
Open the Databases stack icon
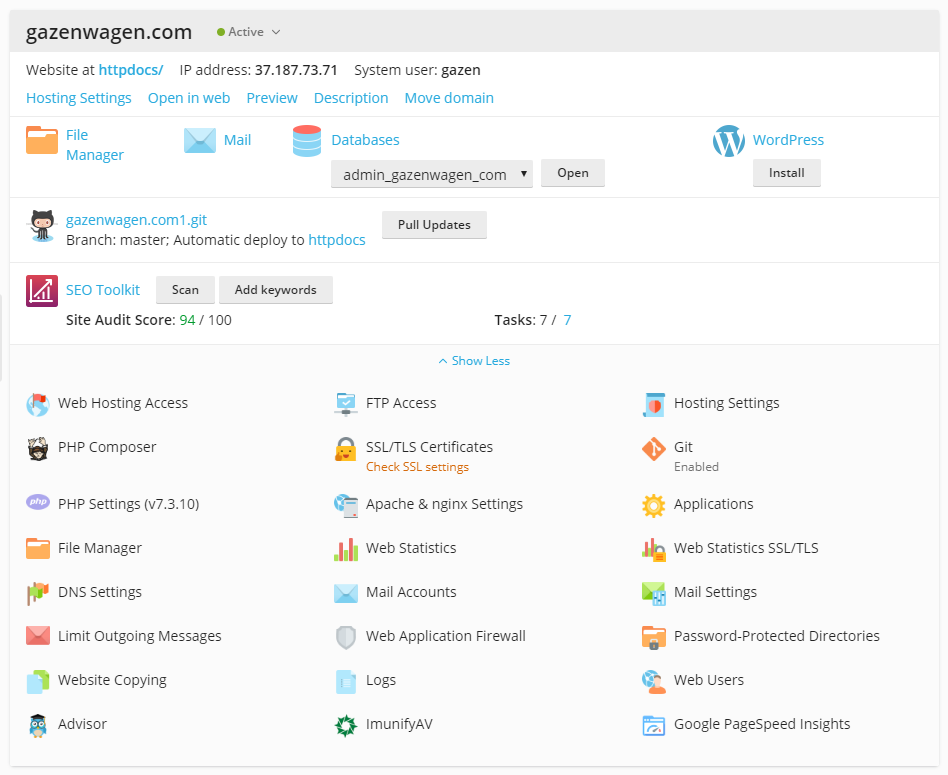point(307,141)
